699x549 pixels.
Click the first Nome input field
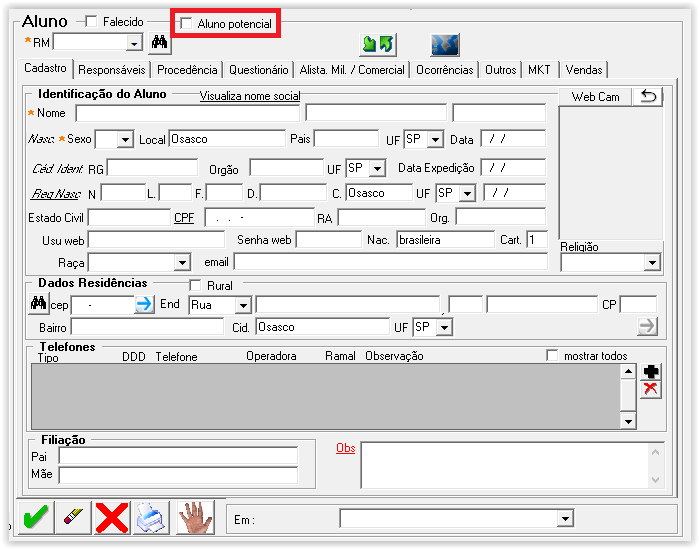click(188, 113)
